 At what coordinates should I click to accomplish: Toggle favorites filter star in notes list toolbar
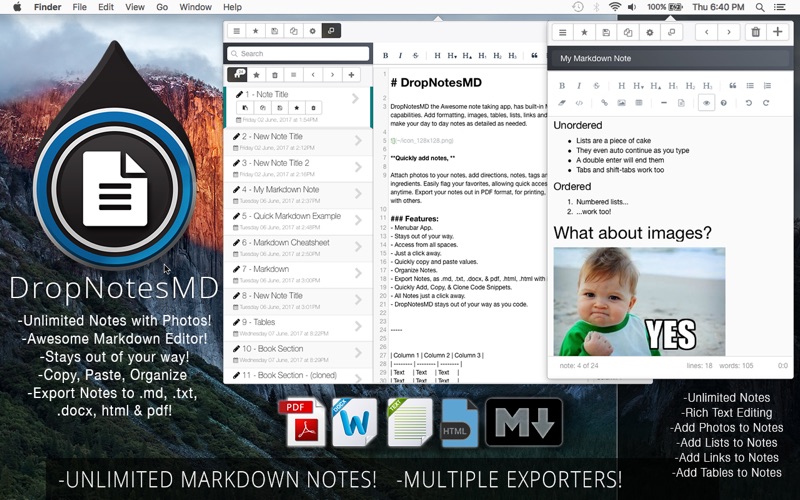pyautogui.click(x=256, y=75)
